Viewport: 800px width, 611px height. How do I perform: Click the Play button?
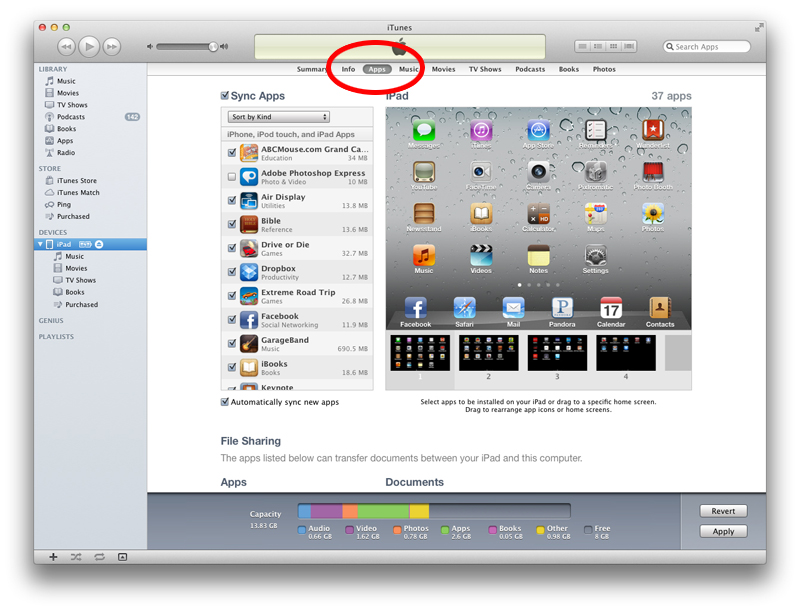click(x=89, y=47)
